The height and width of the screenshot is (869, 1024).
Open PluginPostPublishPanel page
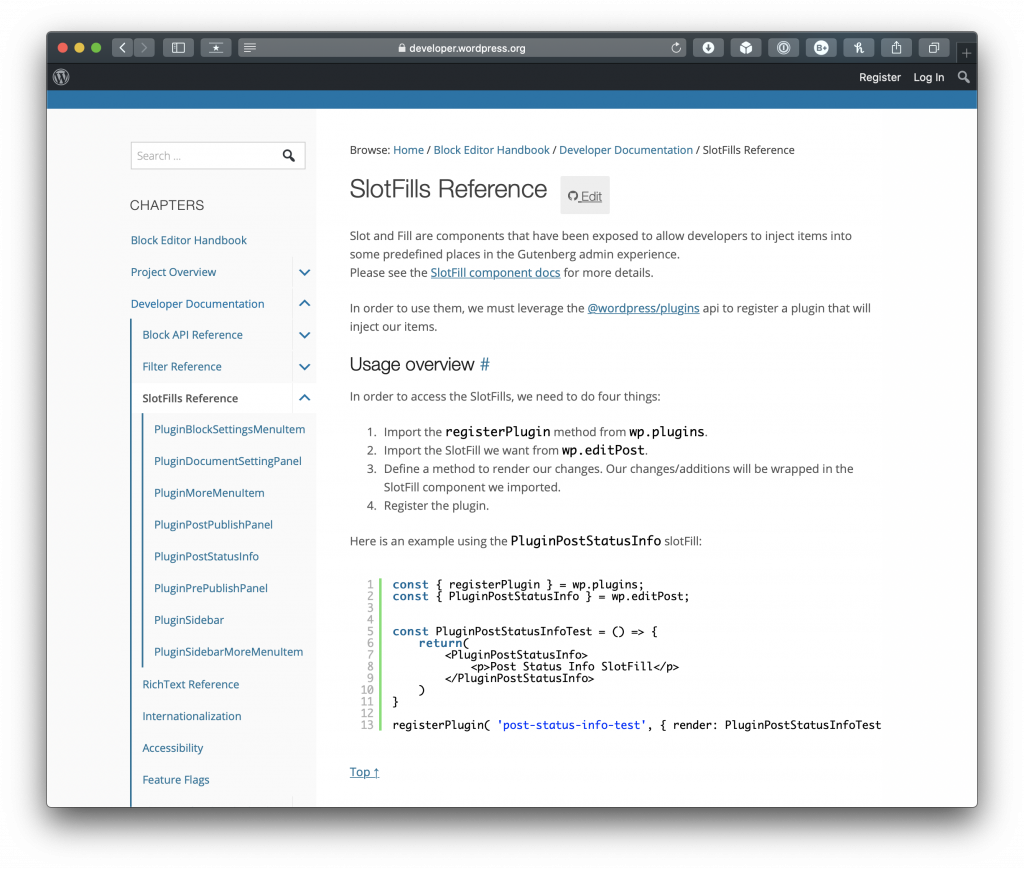[214, 525]
